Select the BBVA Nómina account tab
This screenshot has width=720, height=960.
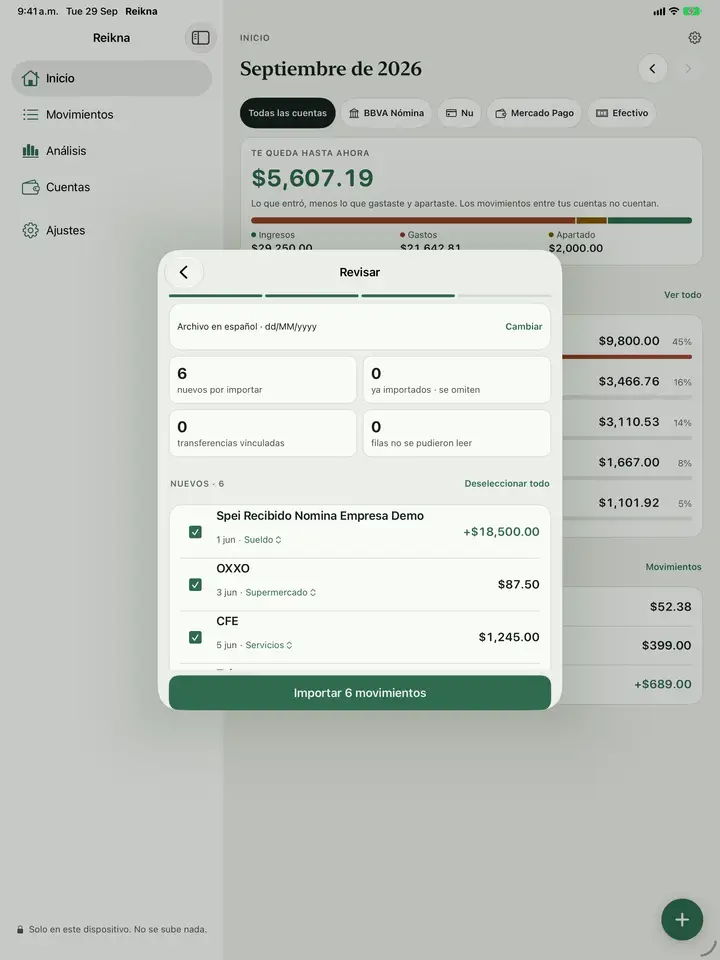click(x=386, y=113)
